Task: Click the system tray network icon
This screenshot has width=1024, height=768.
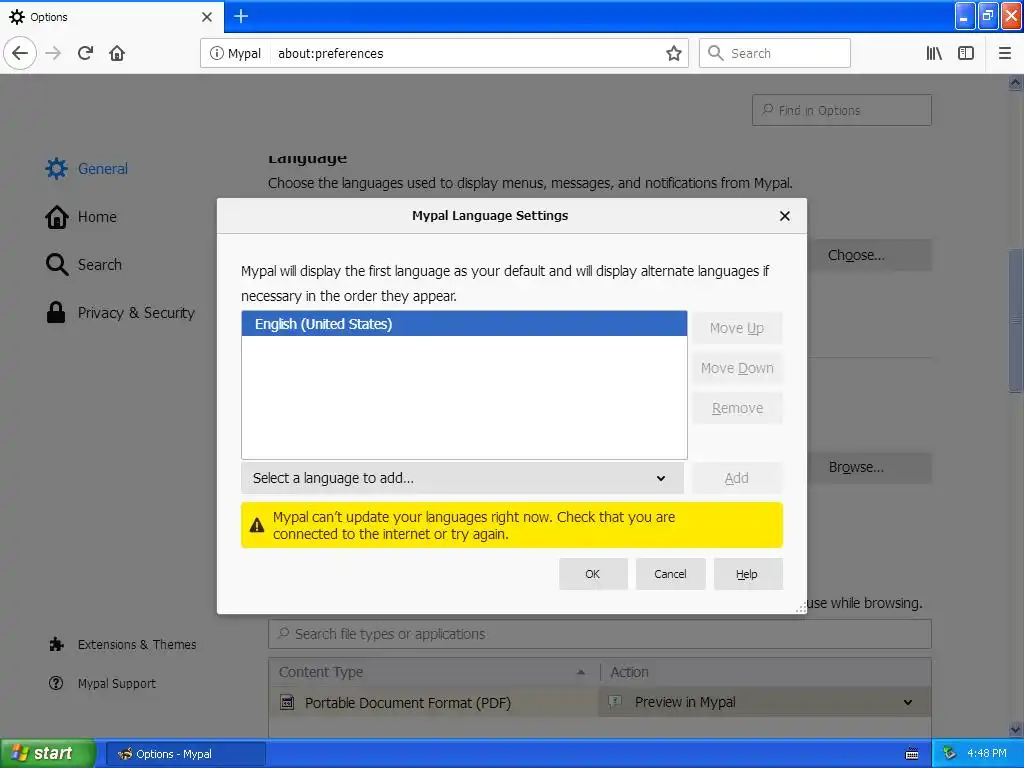Action: tap(950, 754)
